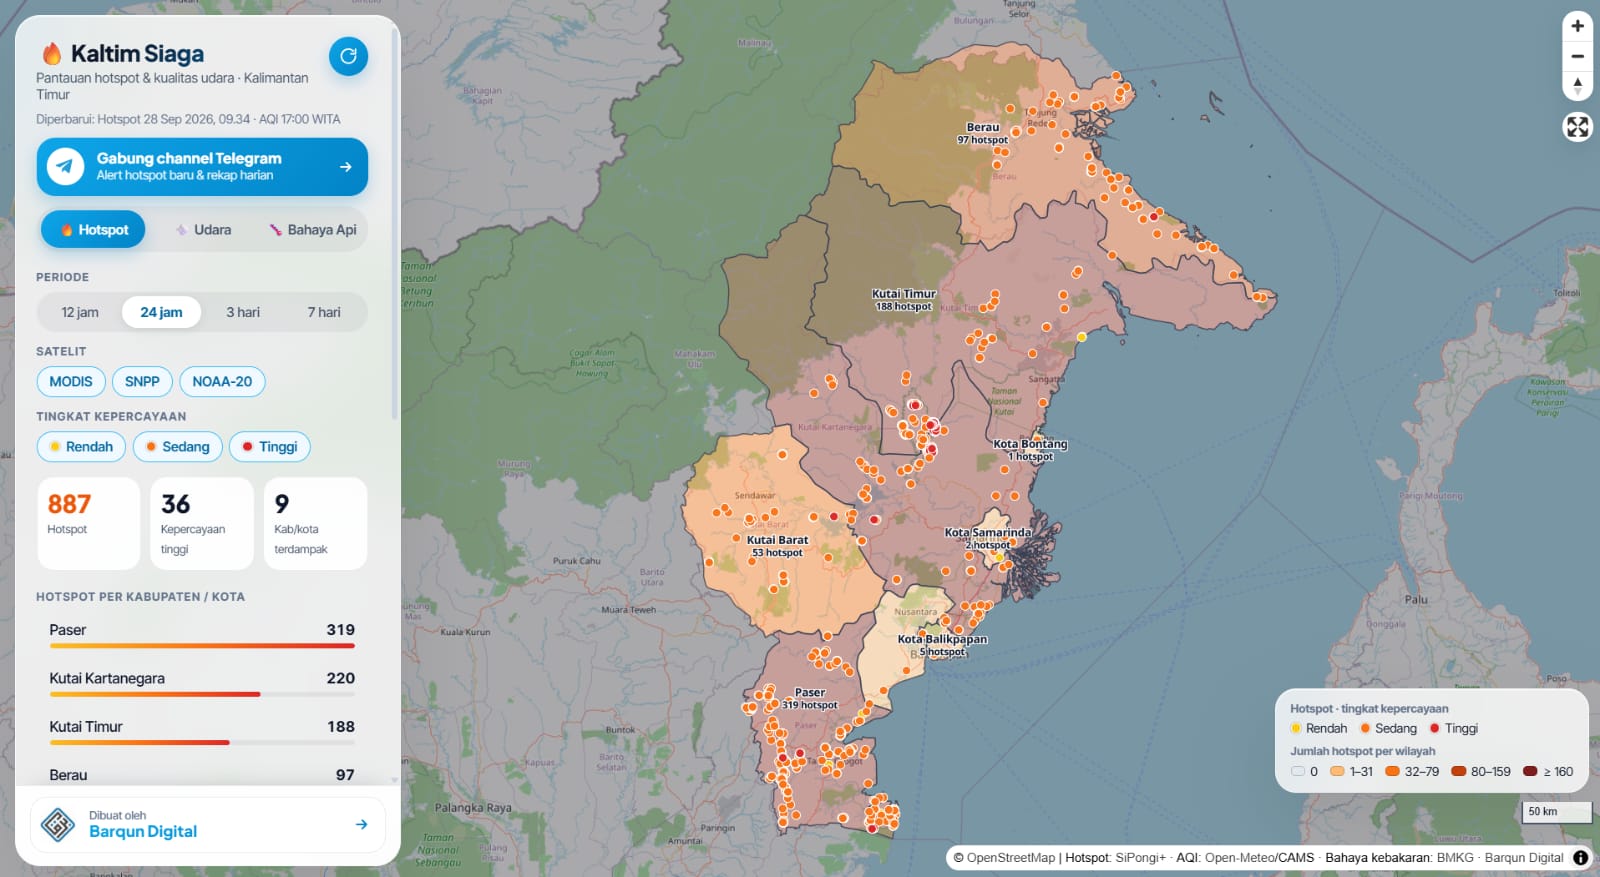The width and height of the screenshot is (1600, 877).
Task: Open Barqun Digital link arrow
Action: click(x=361, y=824)
